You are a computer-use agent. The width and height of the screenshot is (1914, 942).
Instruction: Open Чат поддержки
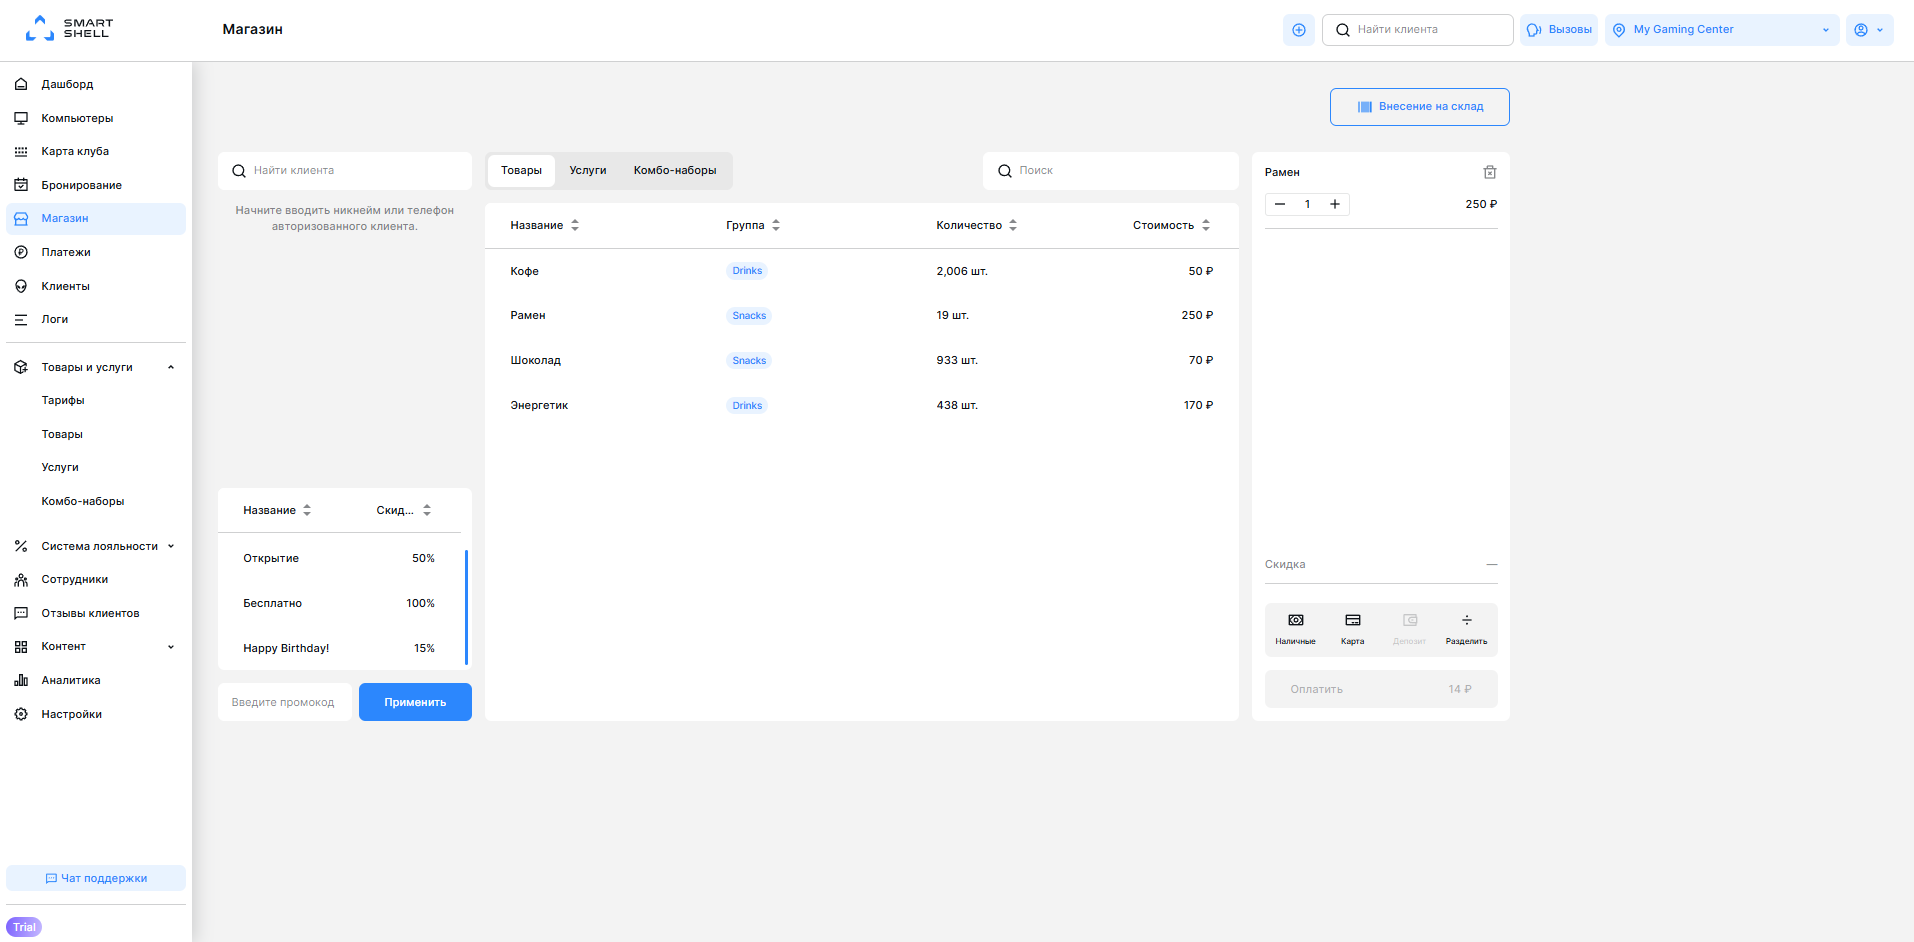pos(96,878)
